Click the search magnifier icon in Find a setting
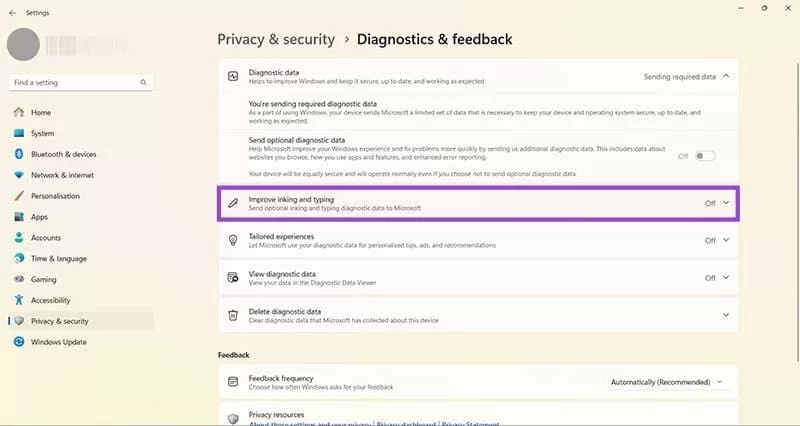800x426 pixels. tap(144, 82)
